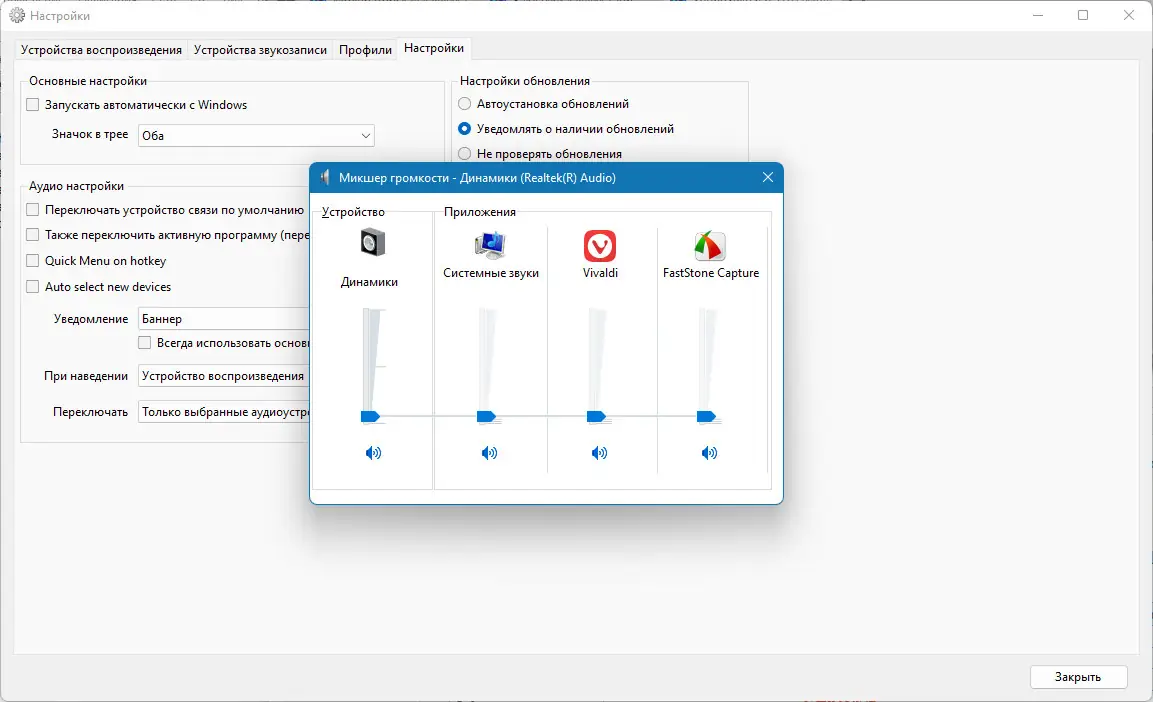Select Автоустановка обновлений radio button

(x=465, y=104)
